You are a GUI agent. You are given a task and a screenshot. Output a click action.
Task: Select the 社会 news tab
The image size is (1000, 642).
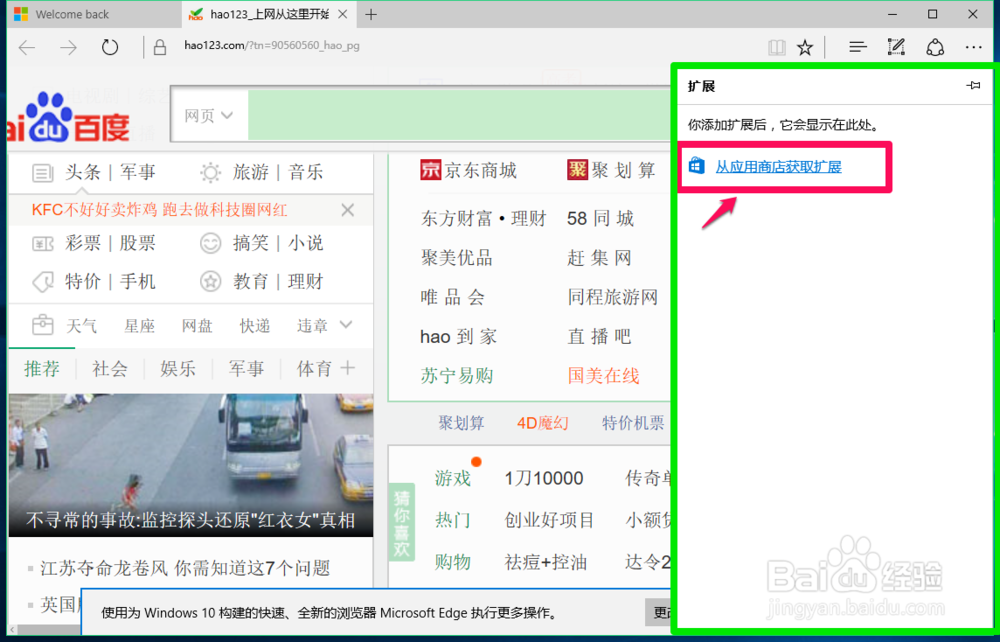(x=110, y=368)
